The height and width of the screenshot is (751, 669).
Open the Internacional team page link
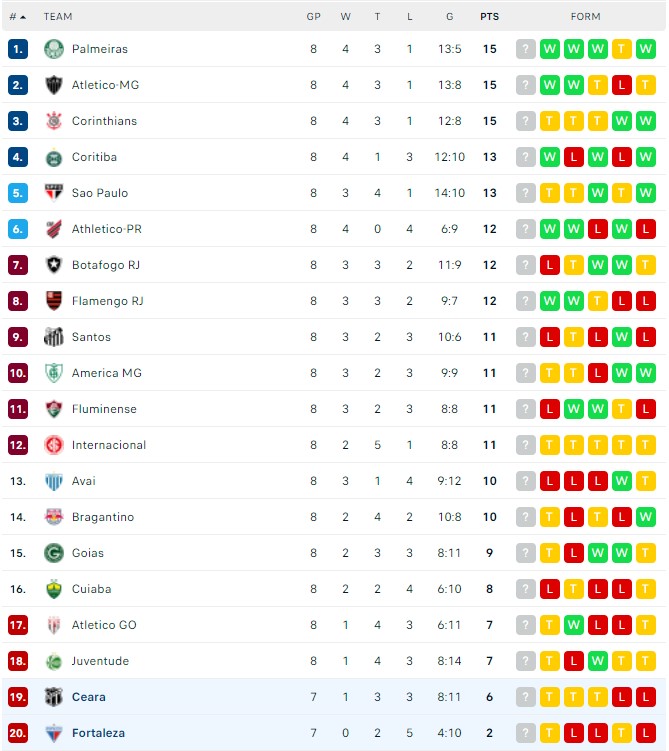(x=109, y=445)
